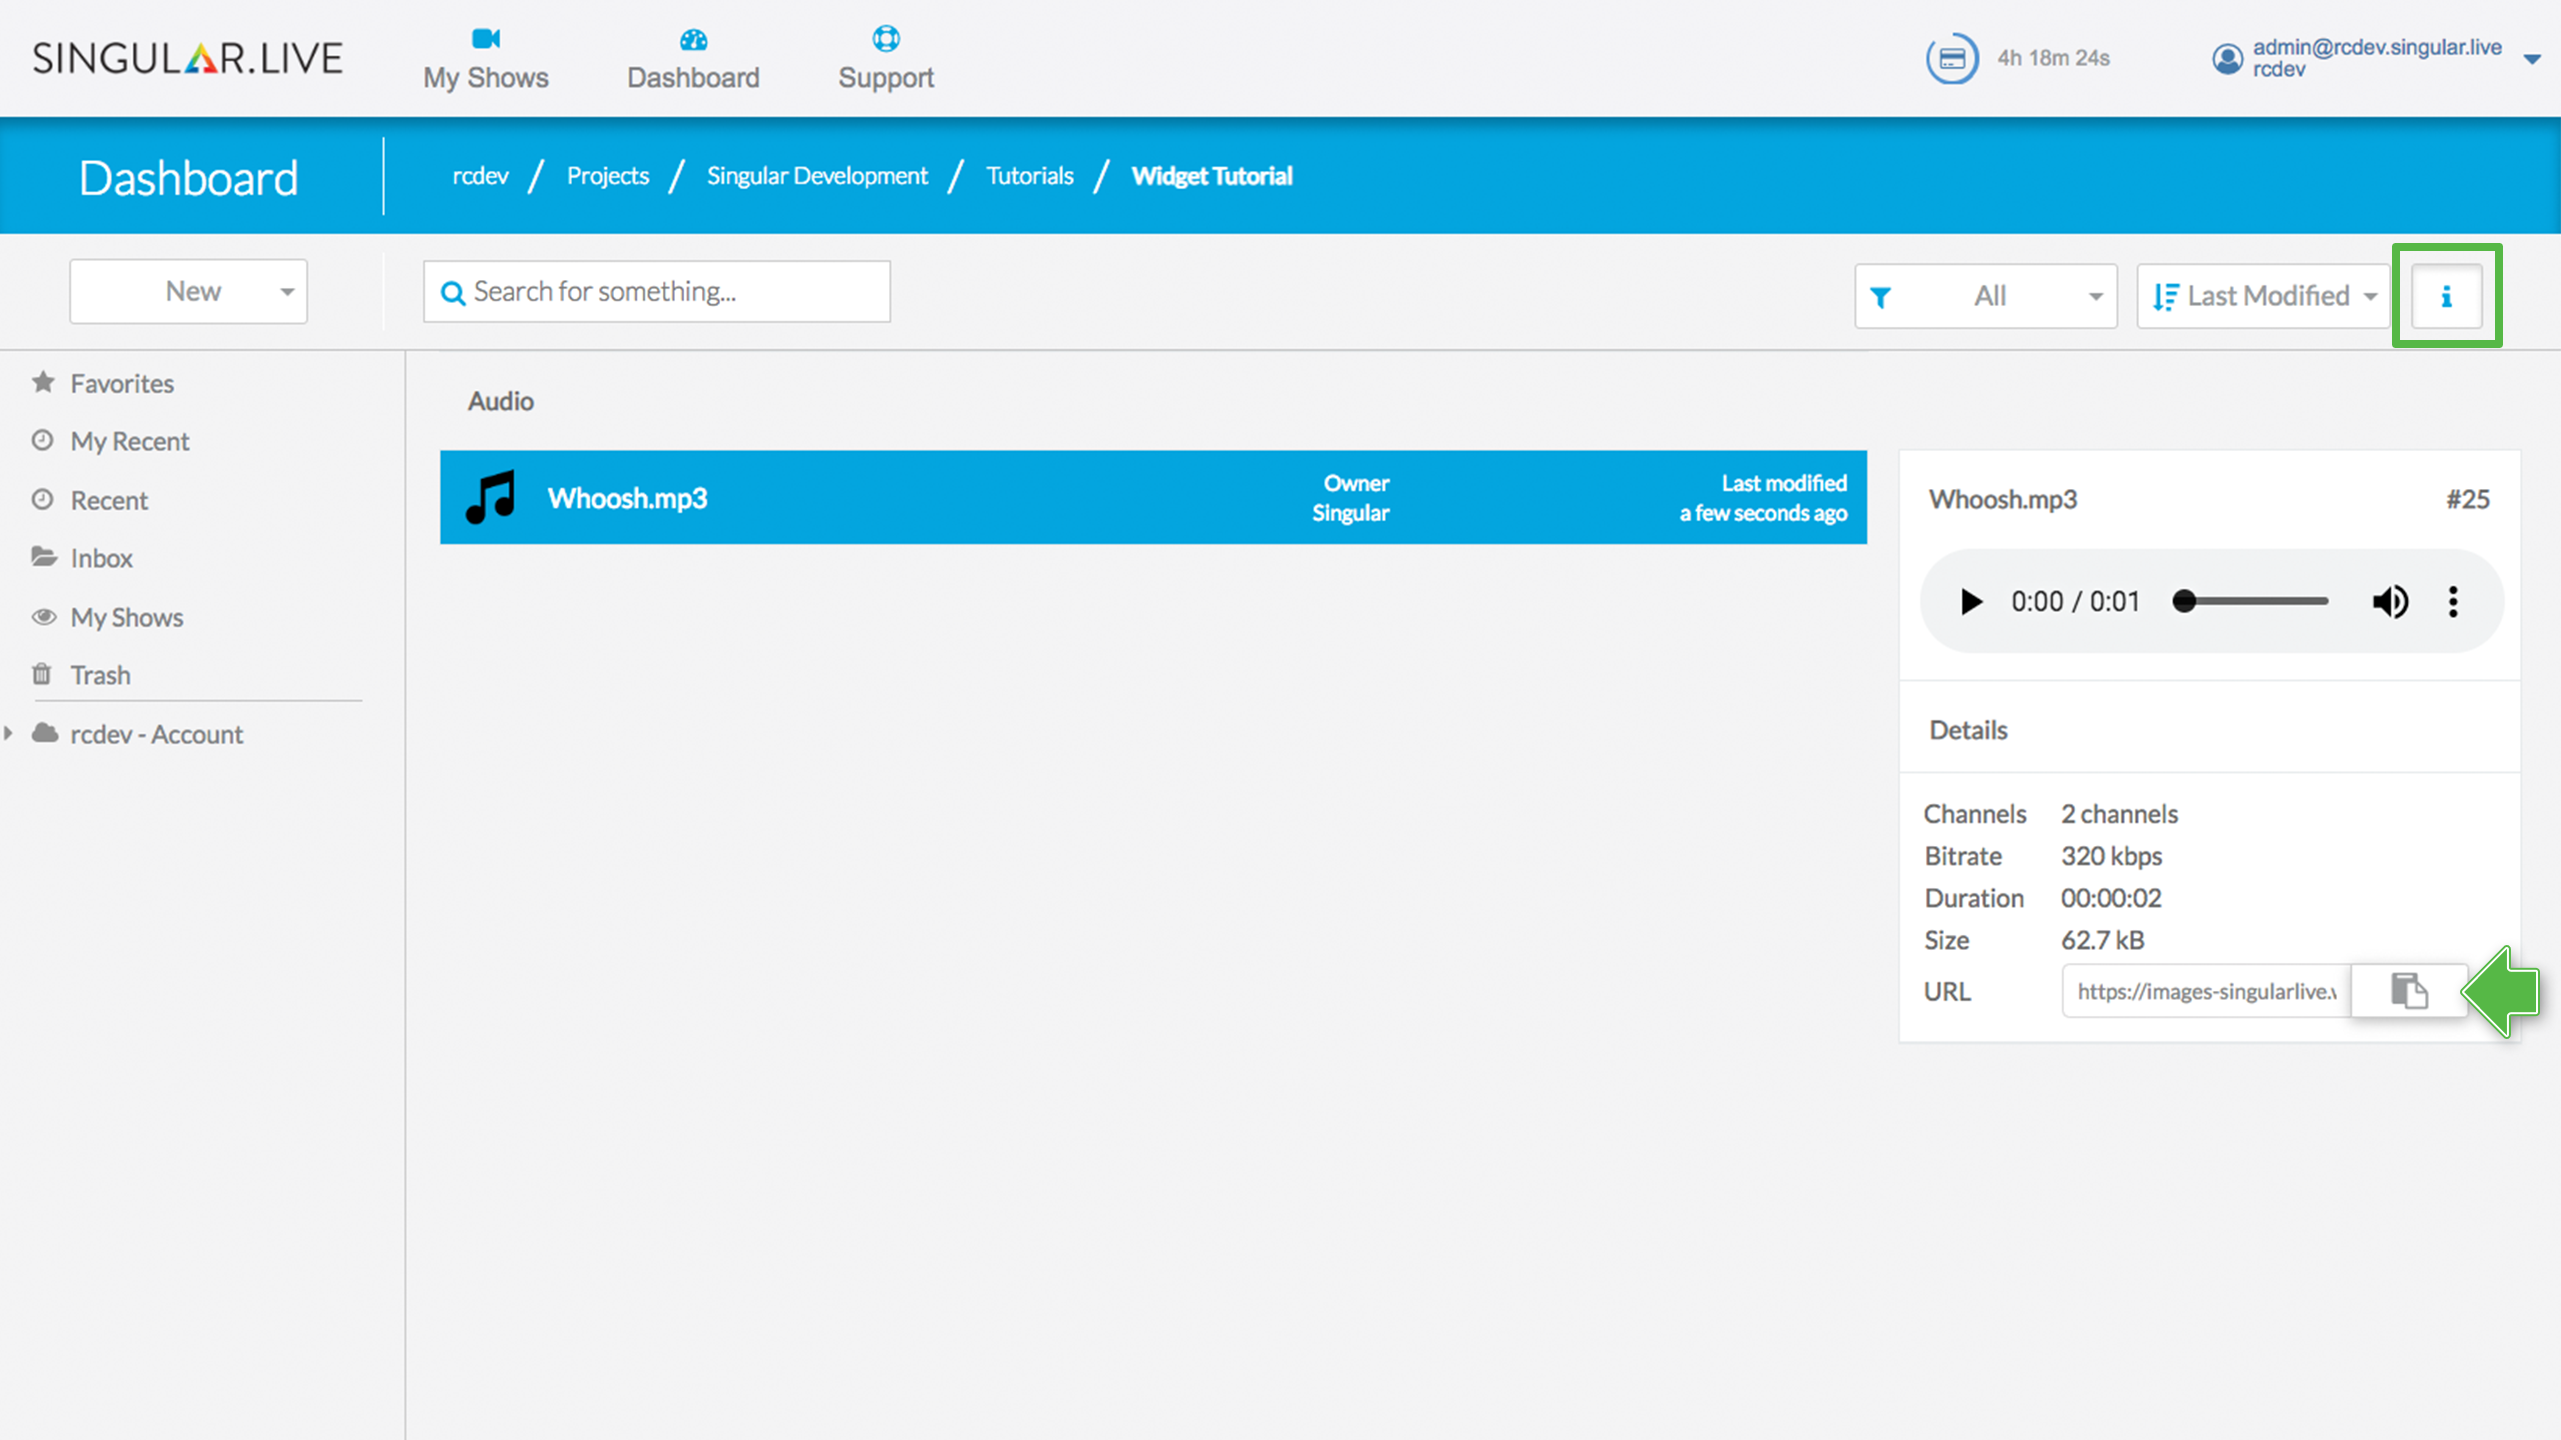Click the Singular Development breadcrumb link
This screenshot has width=2561, height=1440.
point(817,176)
